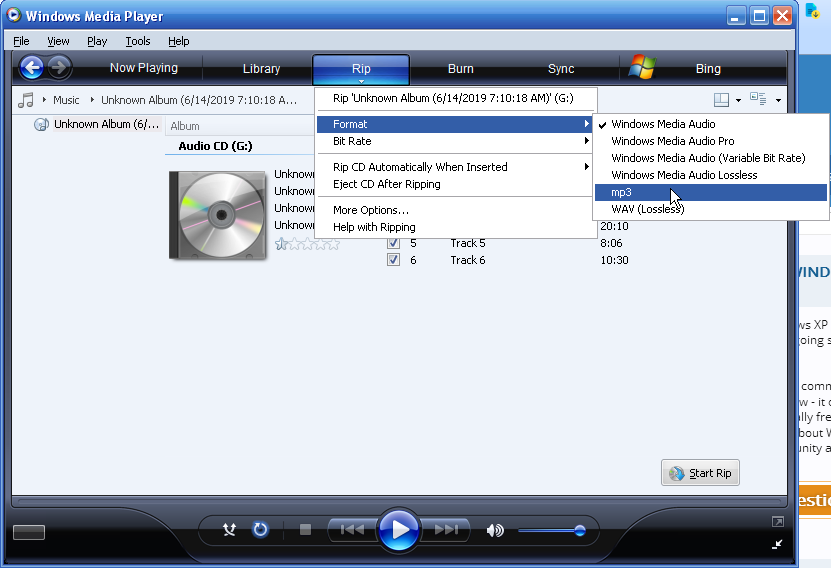The image size is (831, 568).
Task: Rate the album with the star rating
Action: 307,244
